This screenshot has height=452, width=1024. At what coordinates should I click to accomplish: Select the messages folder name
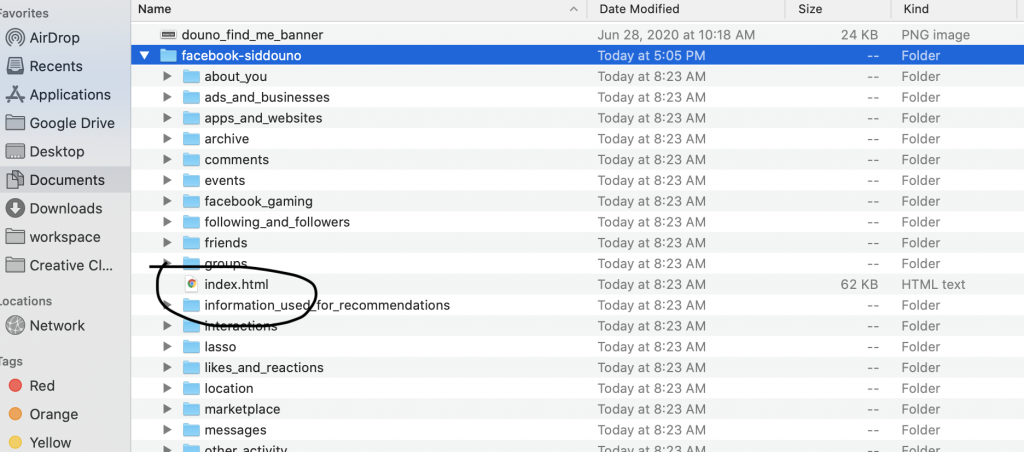[235, 430]
